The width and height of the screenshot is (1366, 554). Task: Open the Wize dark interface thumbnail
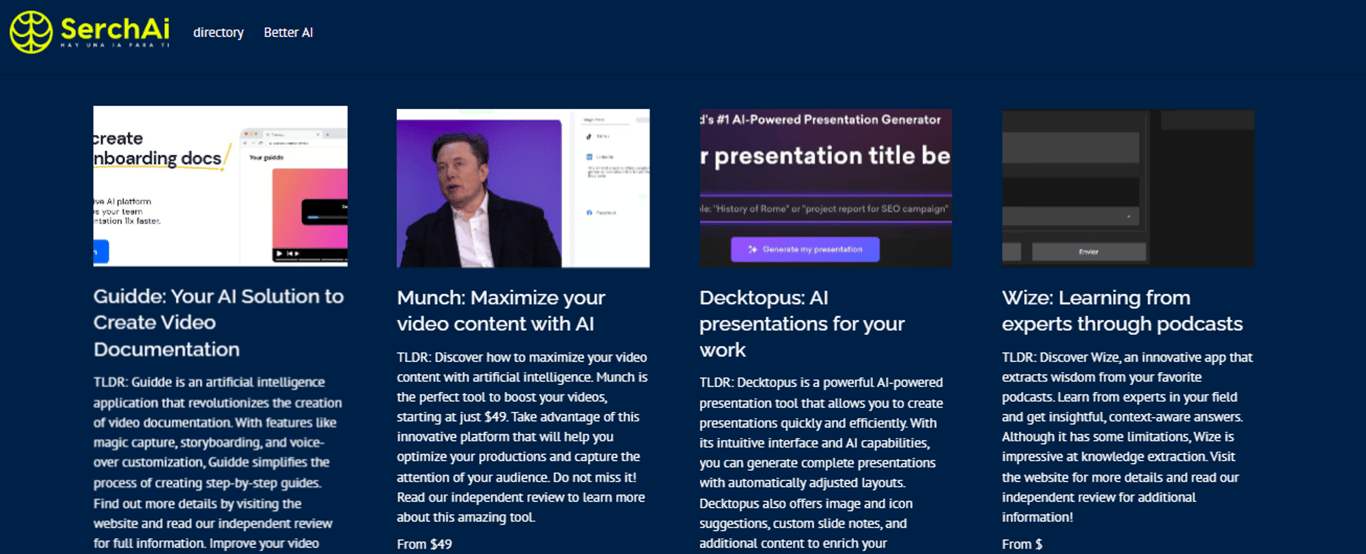(1128, 188)
